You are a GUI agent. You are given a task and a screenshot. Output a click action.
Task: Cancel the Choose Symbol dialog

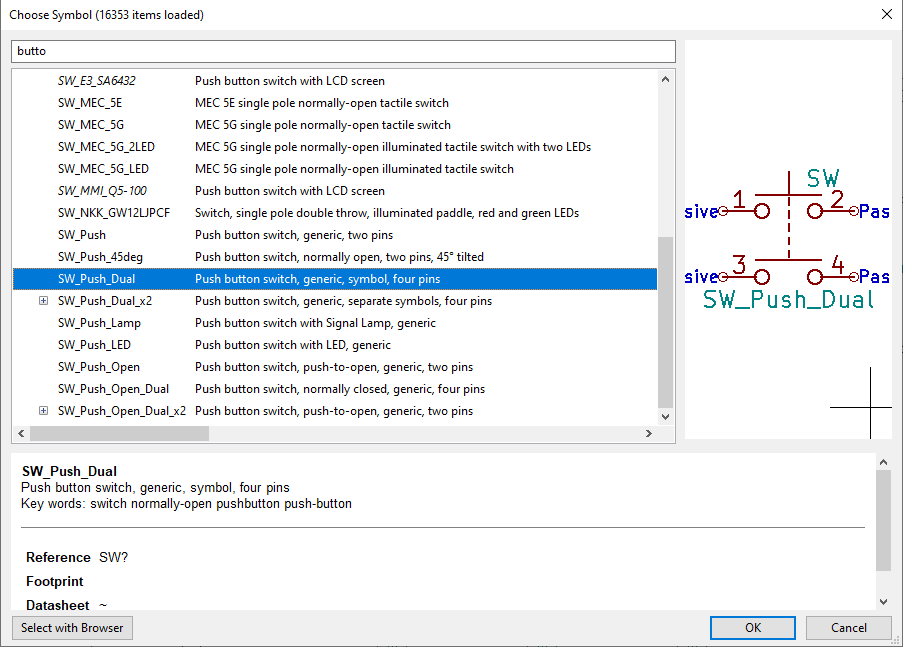pyautogui.click(x=849, y=627)
